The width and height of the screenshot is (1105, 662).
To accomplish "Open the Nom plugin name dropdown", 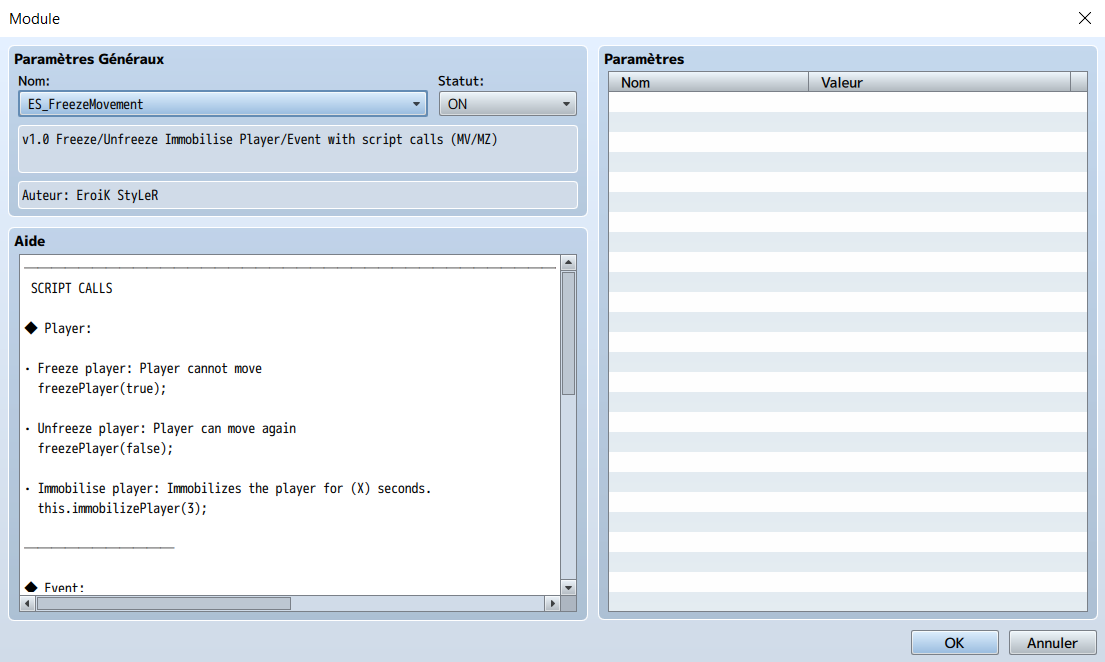I will click(x=222, y=104).
